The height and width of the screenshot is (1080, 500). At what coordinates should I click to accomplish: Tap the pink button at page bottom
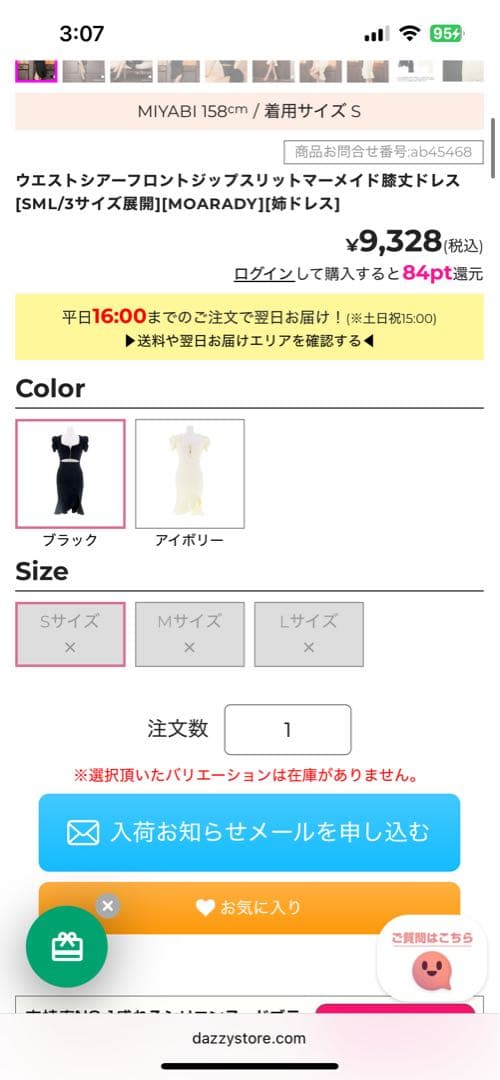(395, 1009)
